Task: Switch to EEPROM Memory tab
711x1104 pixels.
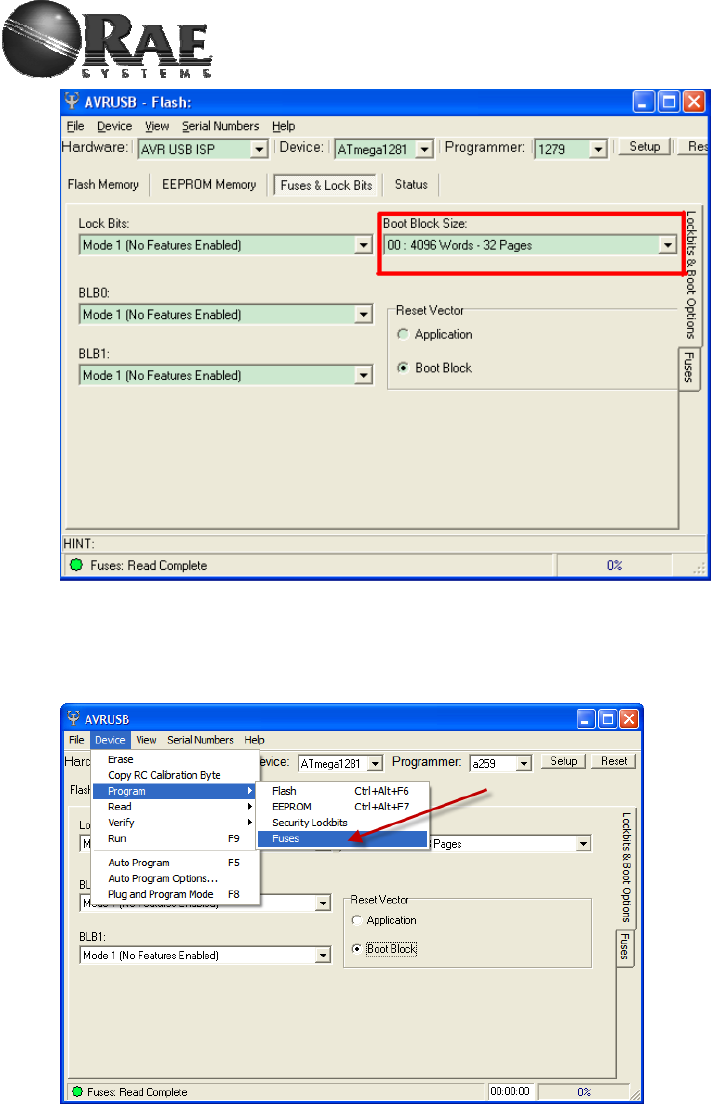Action: [209, 184]
